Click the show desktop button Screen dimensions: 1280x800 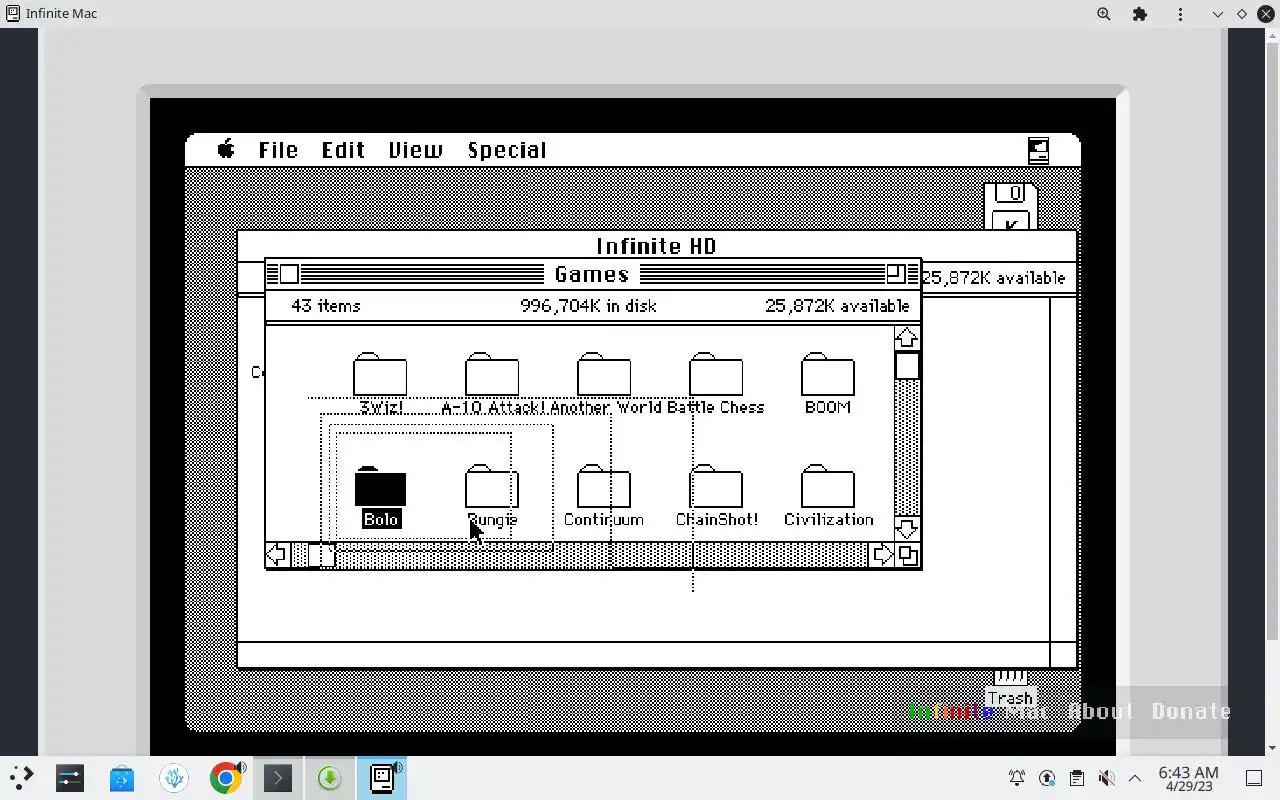coord(1254,778)
